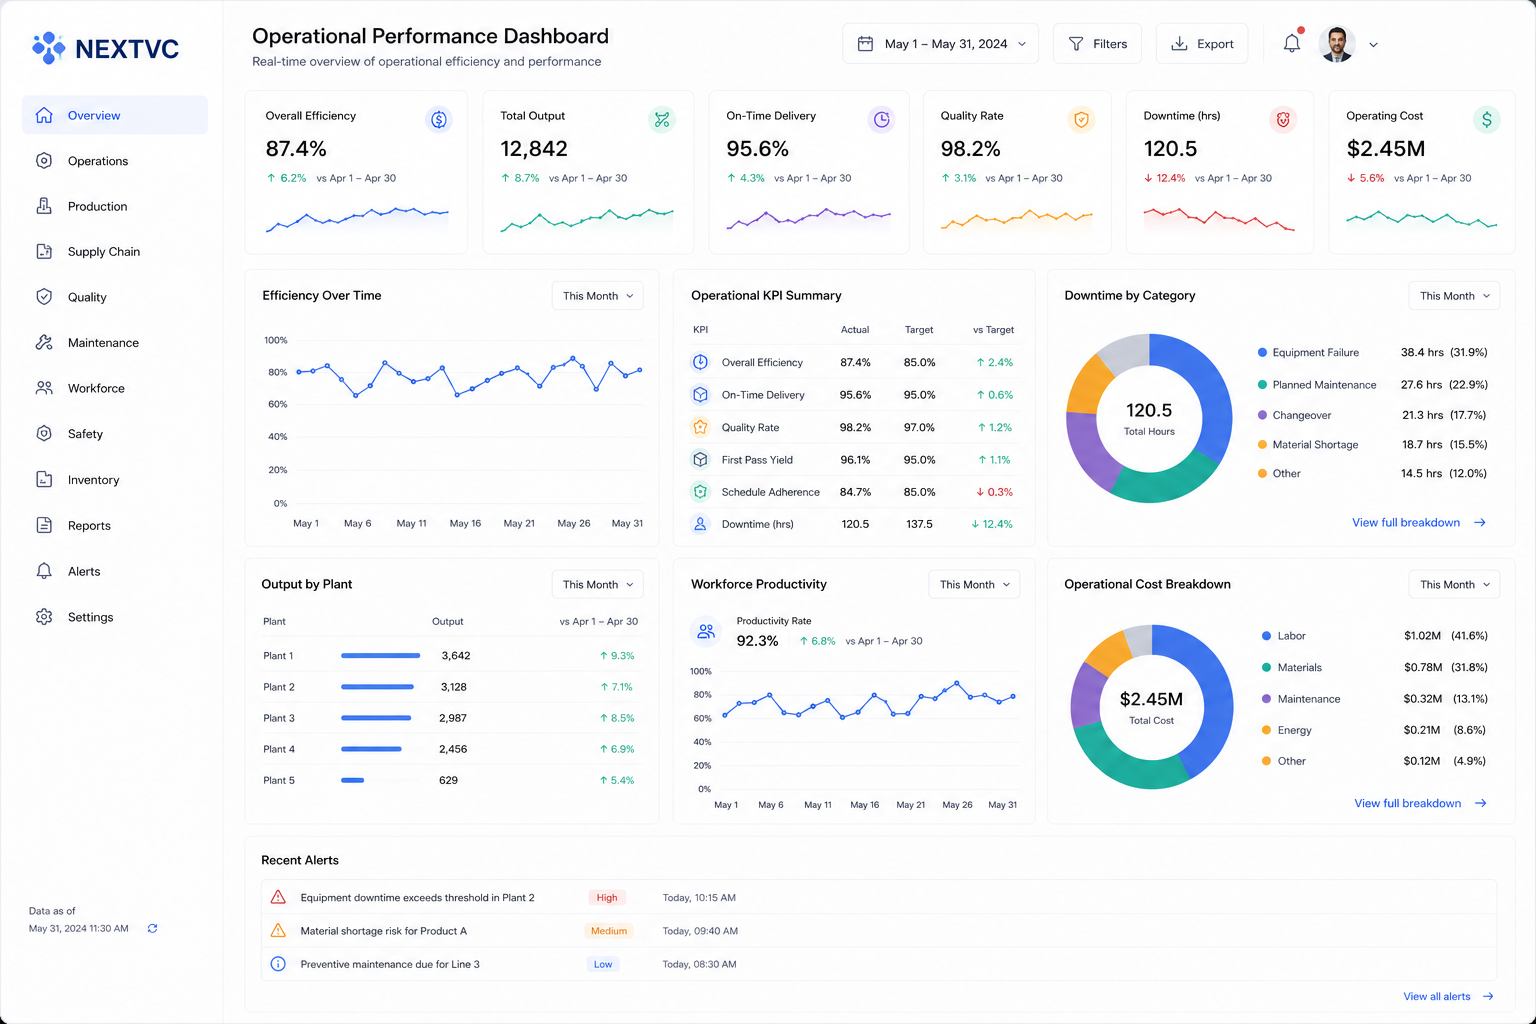
Task: Click the Total Output card icon
Action: [x=662, y=120]
